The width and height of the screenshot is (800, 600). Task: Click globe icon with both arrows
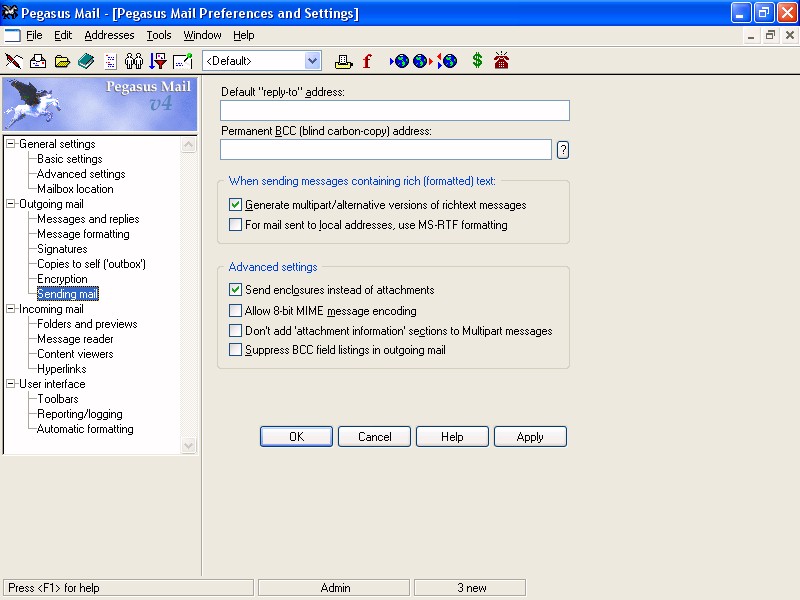[x=447, y=61]
